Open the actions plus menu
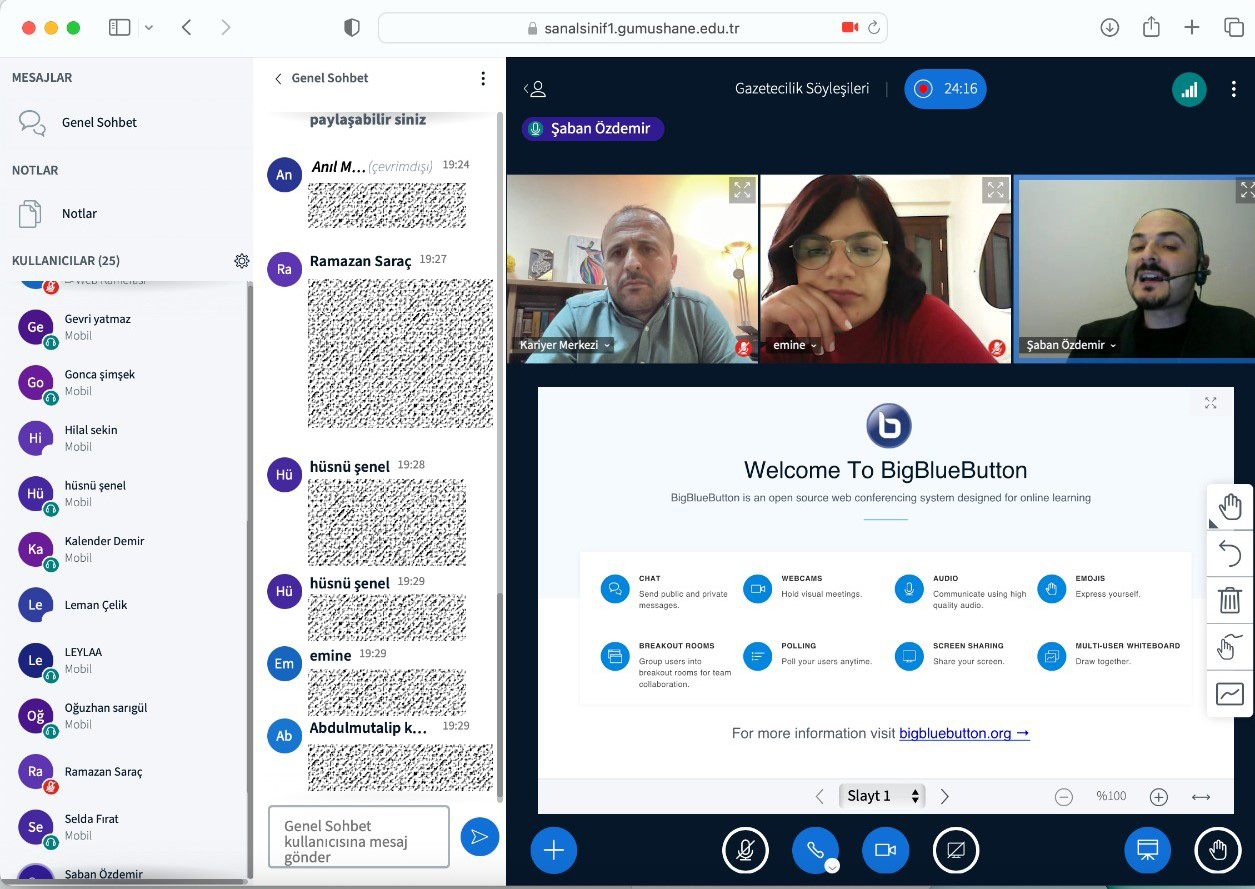Screen dimensions: 1255x889 click(x=554, y=850)
